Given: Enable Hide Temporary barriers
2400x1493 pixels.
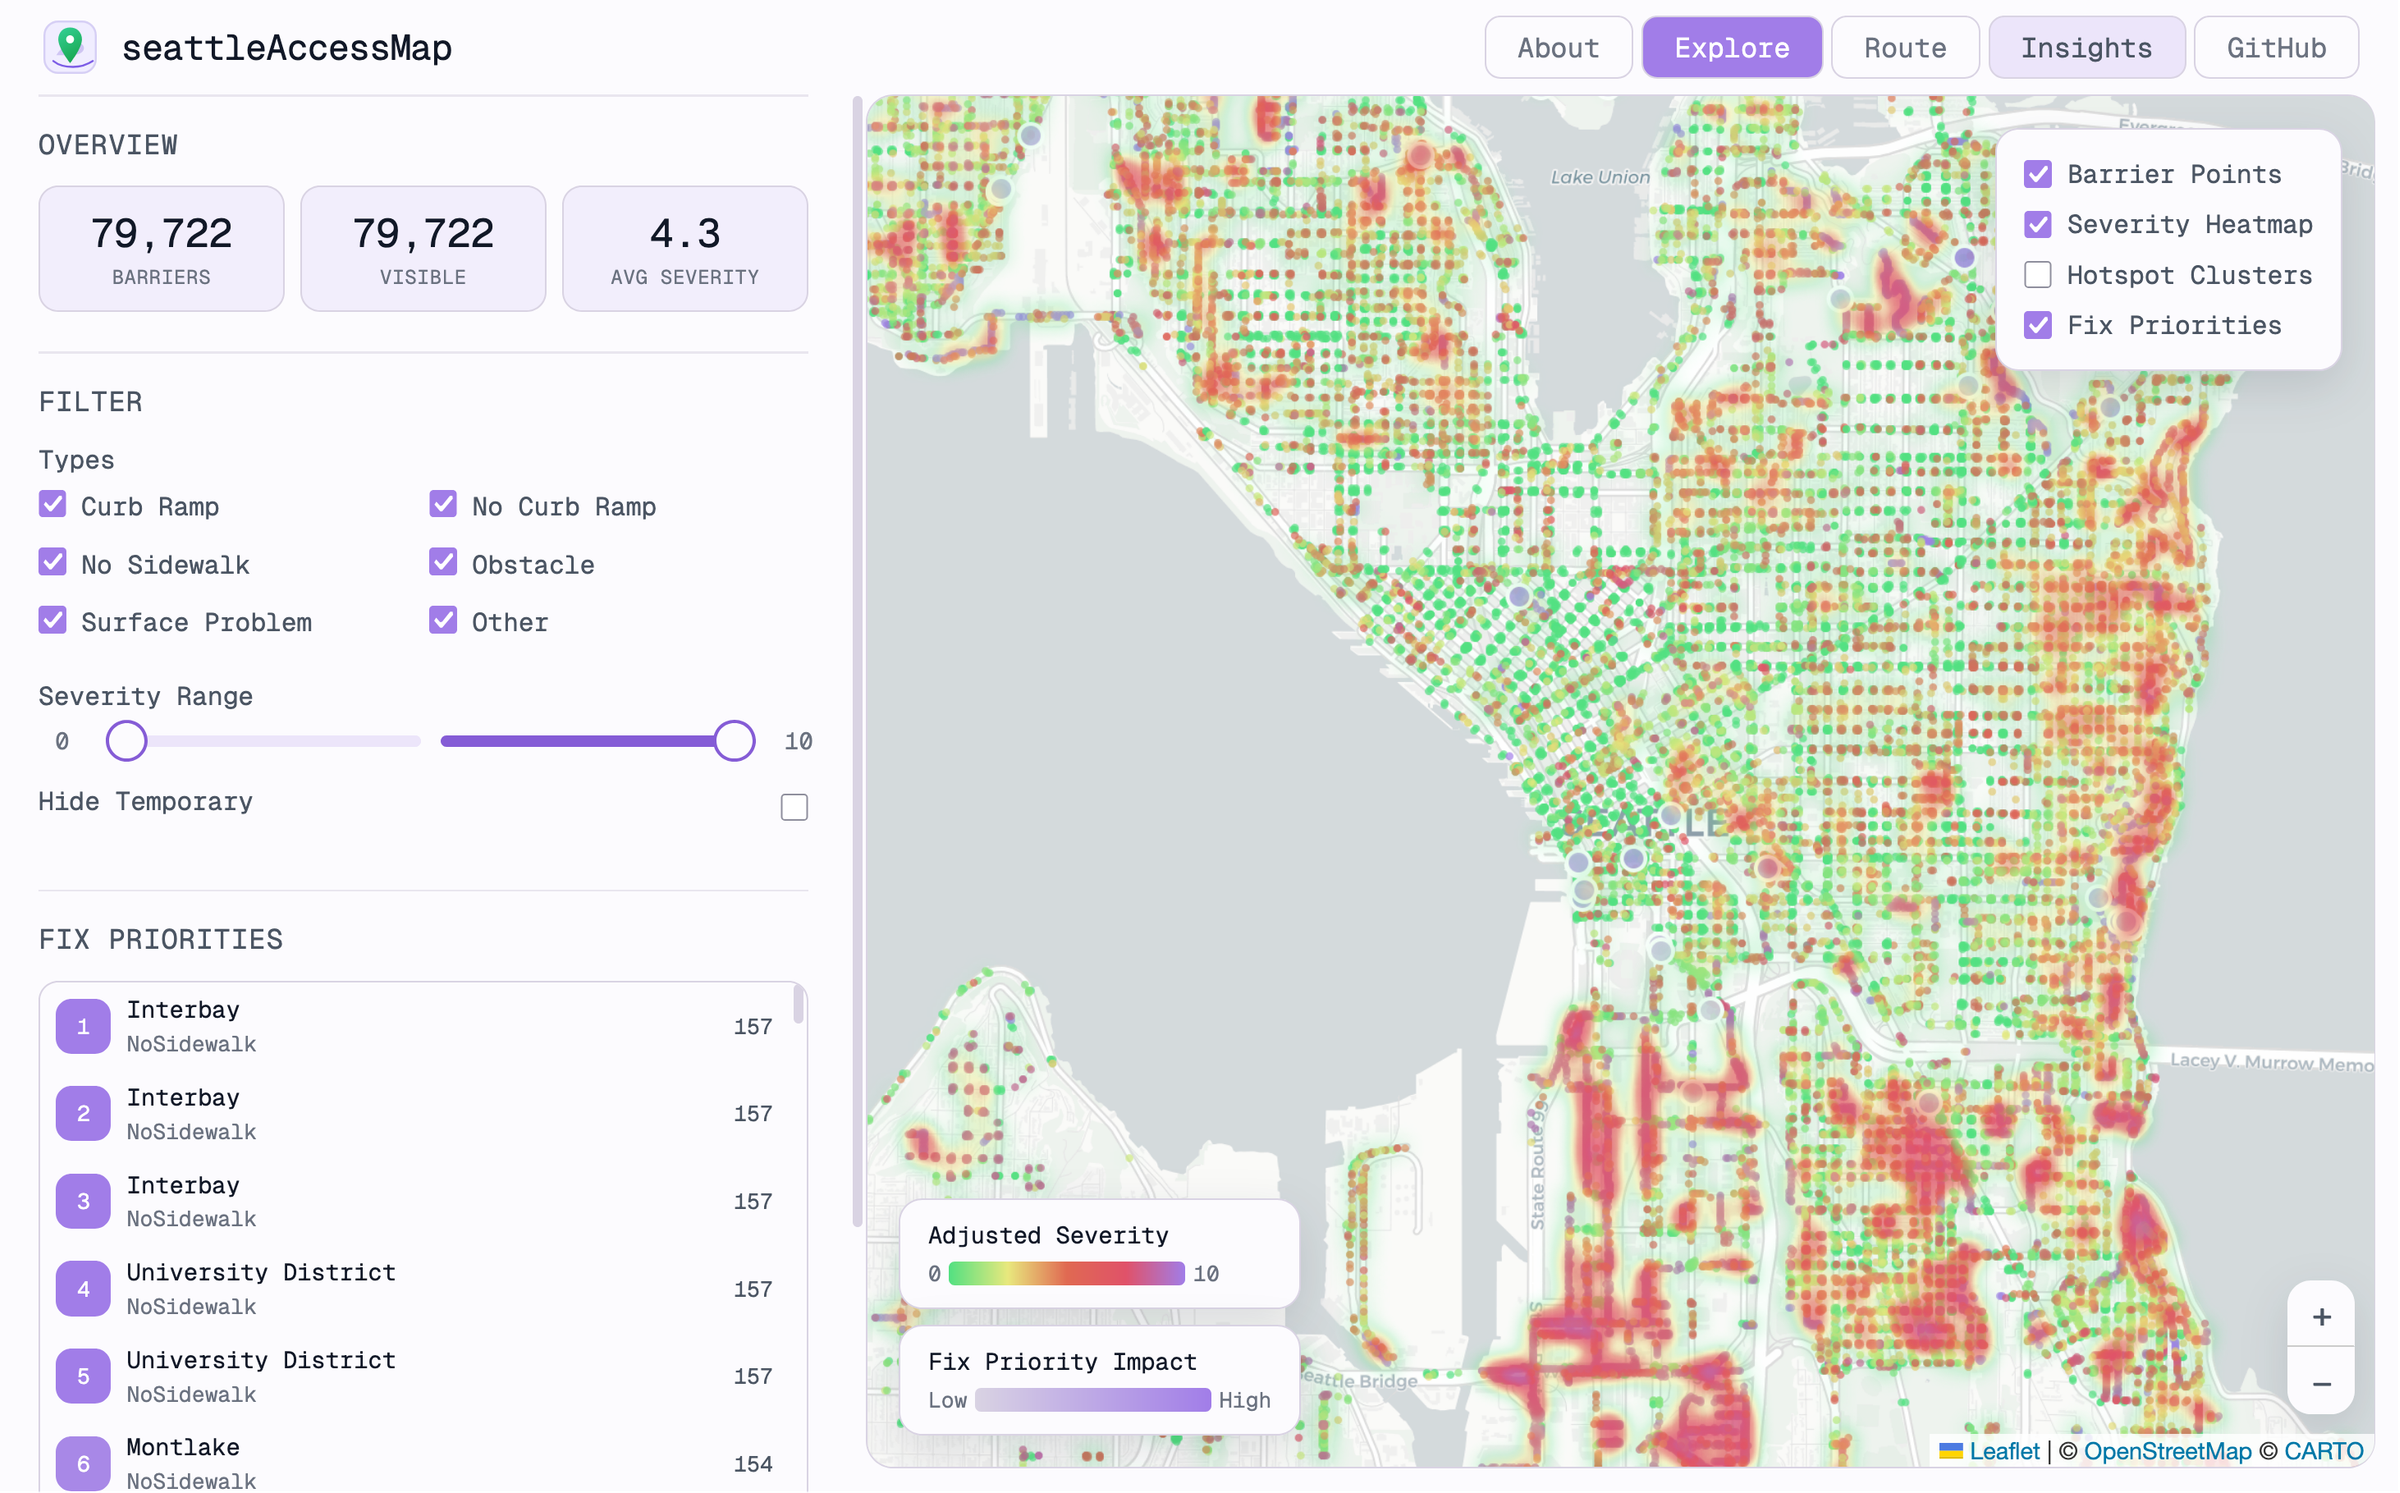Looking at the screenshot, I should pos(793,806).
